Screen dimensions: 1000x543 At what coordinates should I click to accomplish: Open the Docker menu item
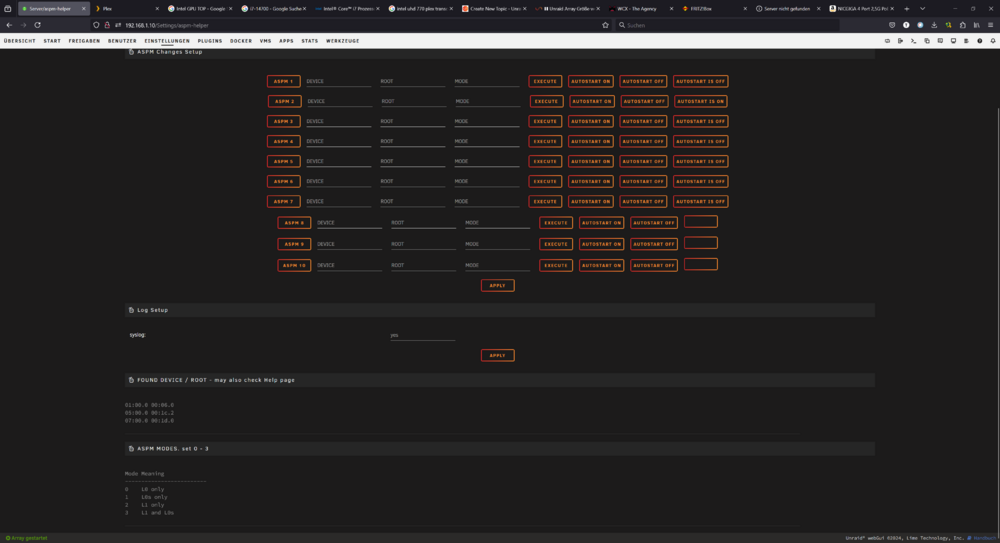[241, 41]
